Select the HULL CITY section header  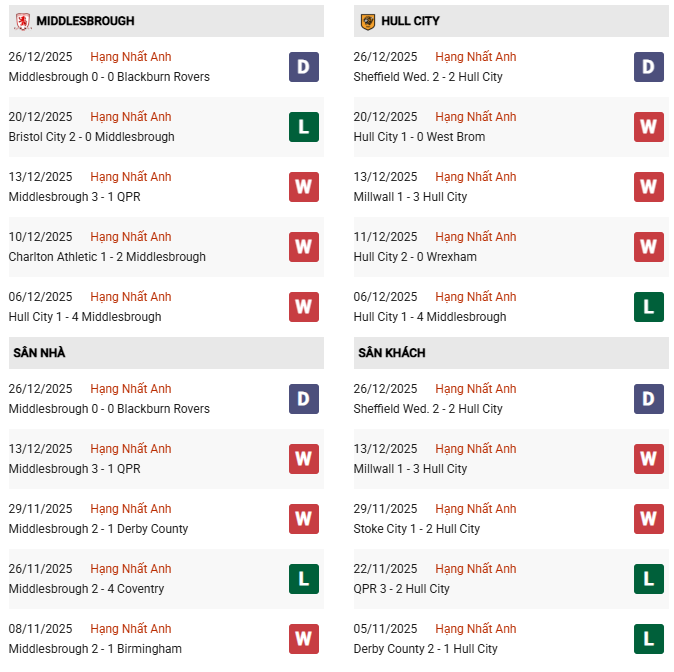click(410, 21)
